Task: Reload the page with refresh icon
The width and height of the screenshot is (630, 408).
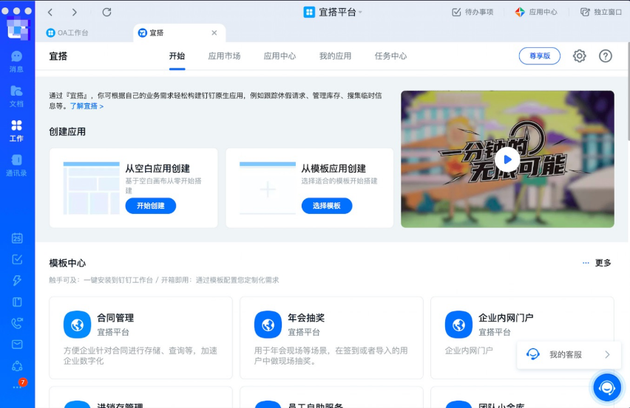Action: (x=106, y=12)
